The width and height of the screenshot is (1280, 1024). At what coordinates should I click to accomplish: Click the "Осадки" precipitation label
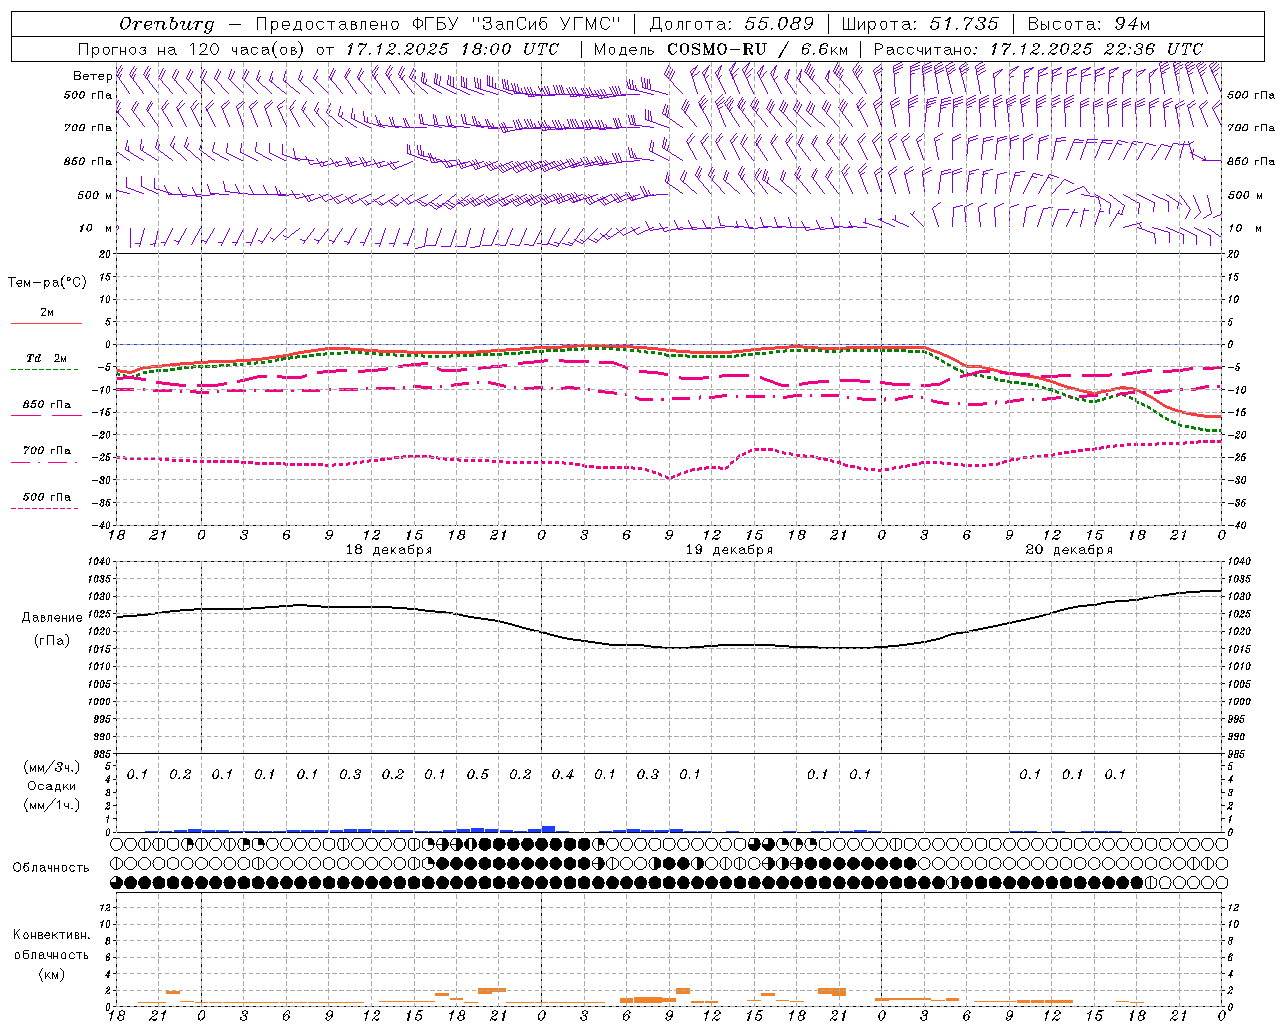click(52, 786)
